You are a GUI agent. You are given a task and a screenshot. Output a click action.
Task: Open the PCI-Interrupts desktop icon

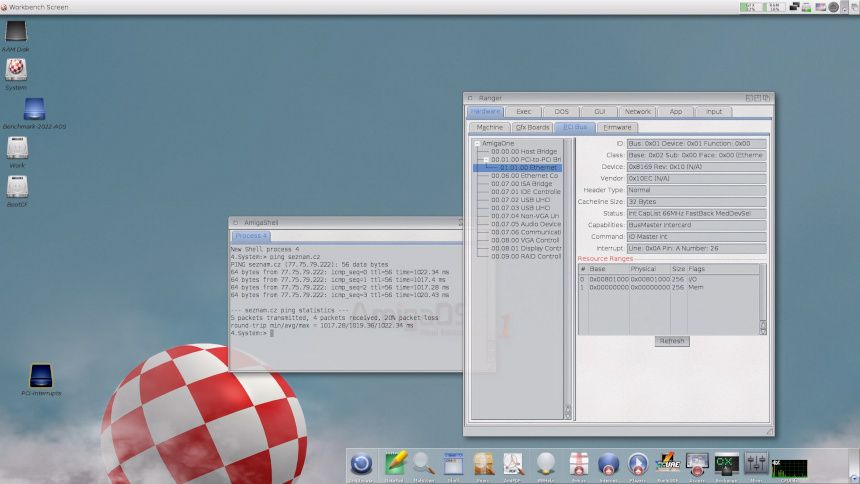click(41, 376)
